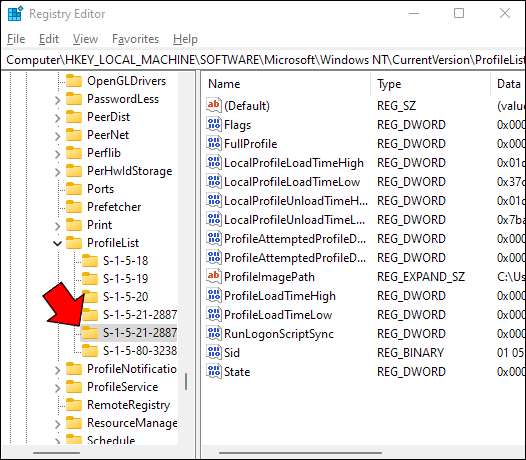Click the registry path address bar
This screenshot has width=526, height=460.
(x=263, y=60)
